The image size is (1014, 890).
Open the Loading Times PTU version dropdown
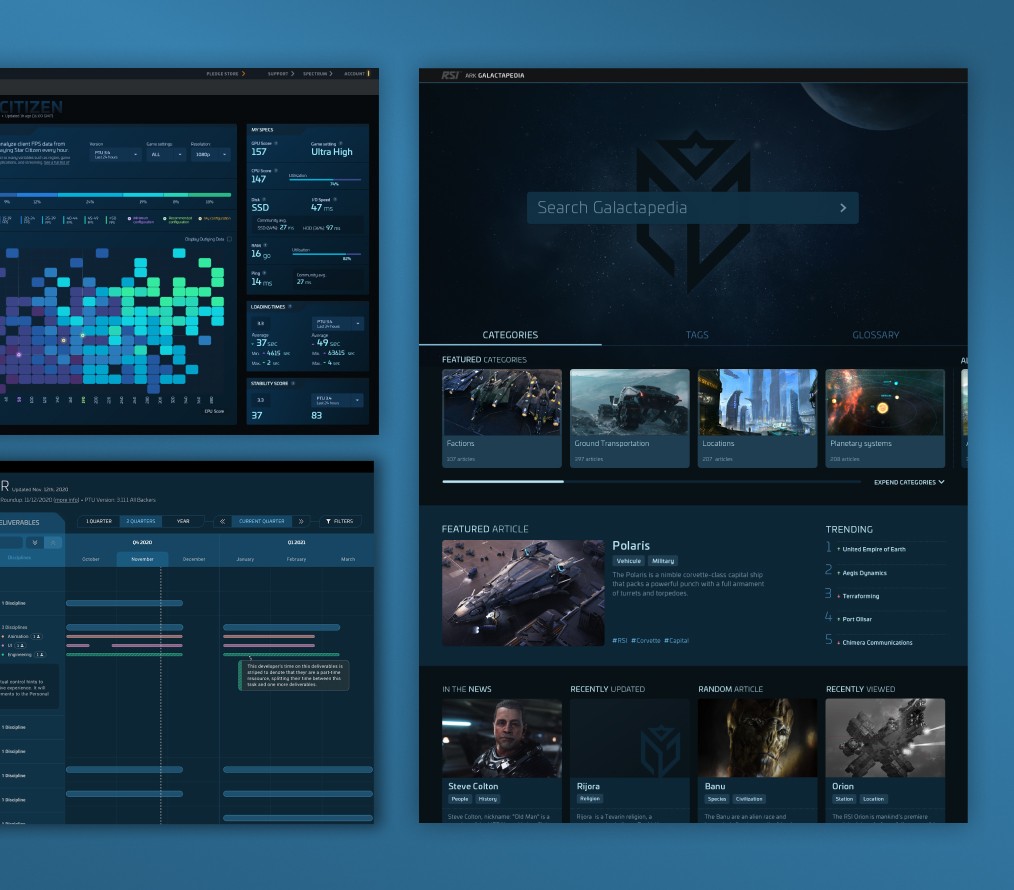(x=338, y=323)
